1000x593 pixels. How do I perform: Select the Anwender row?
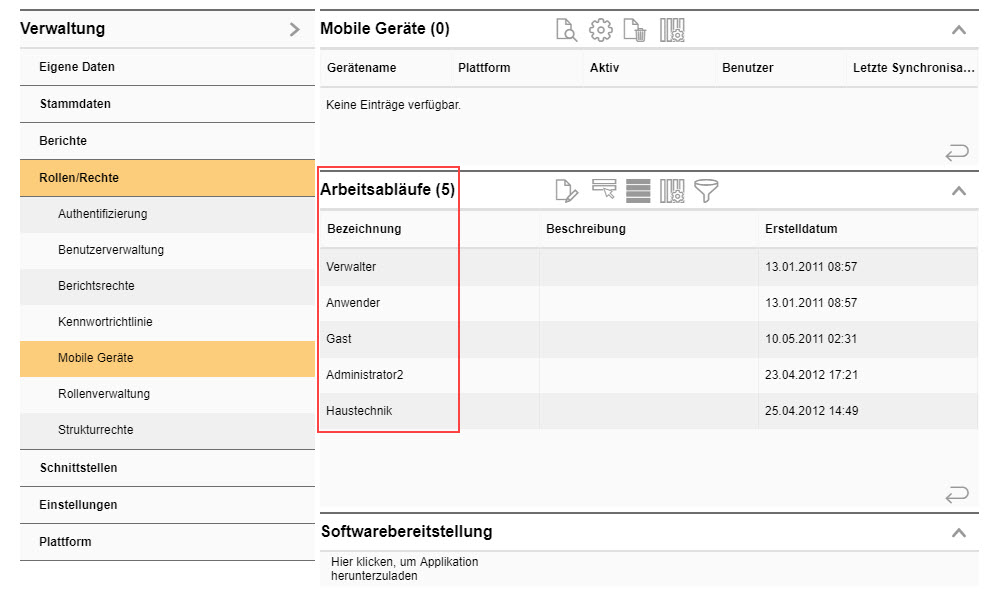tap(649, 303)
